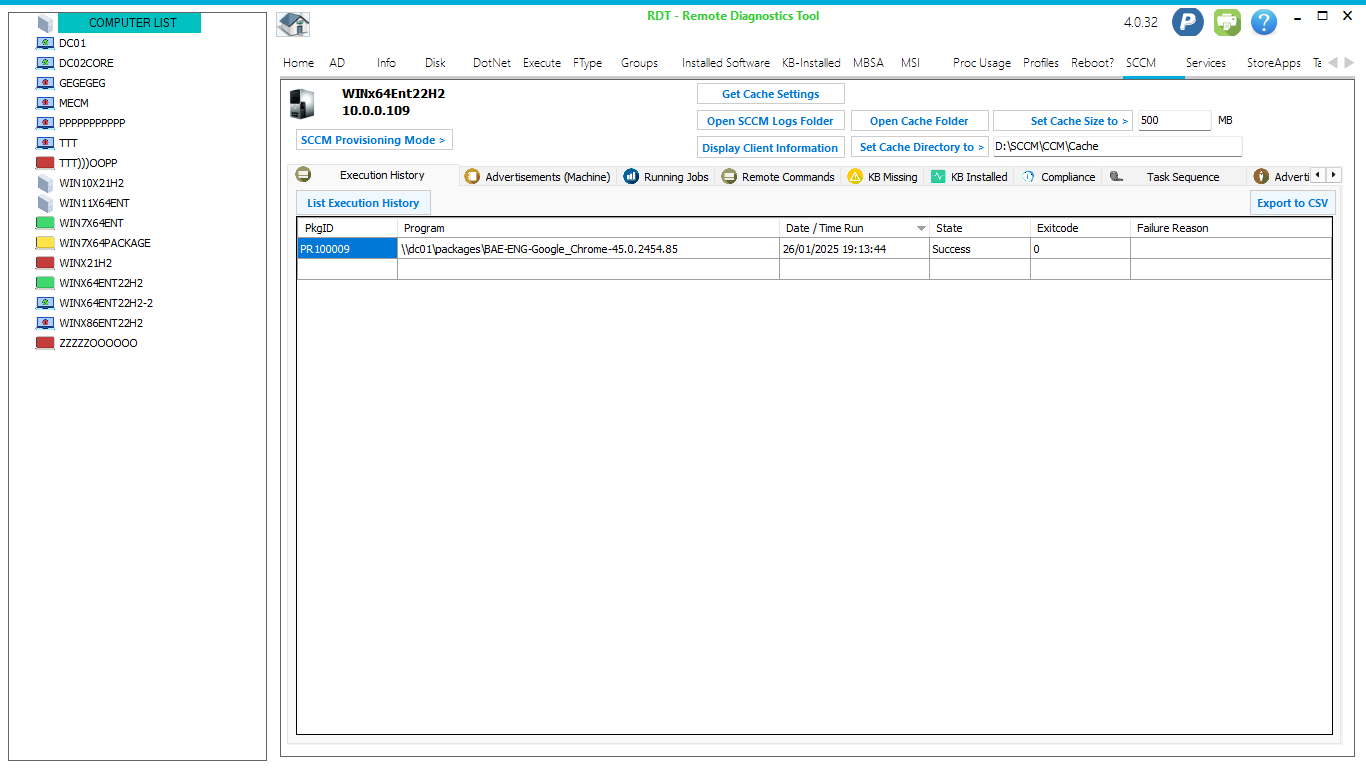
Task: Click Open SCCM Logs Folder
Action: click(771, 121)
